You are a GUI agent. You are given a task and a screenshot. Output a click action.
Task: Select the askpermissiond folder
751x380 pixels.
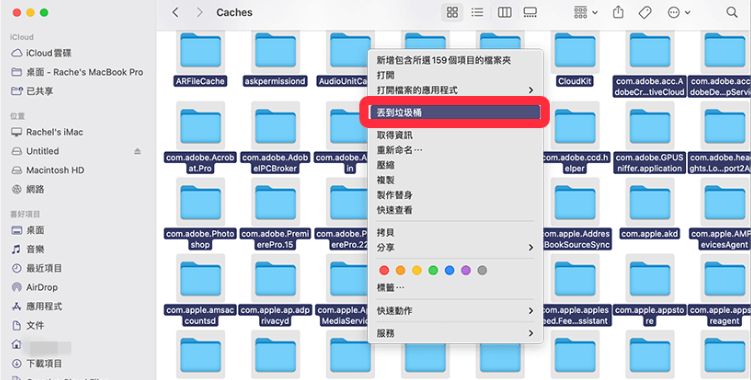coord(275,58)
